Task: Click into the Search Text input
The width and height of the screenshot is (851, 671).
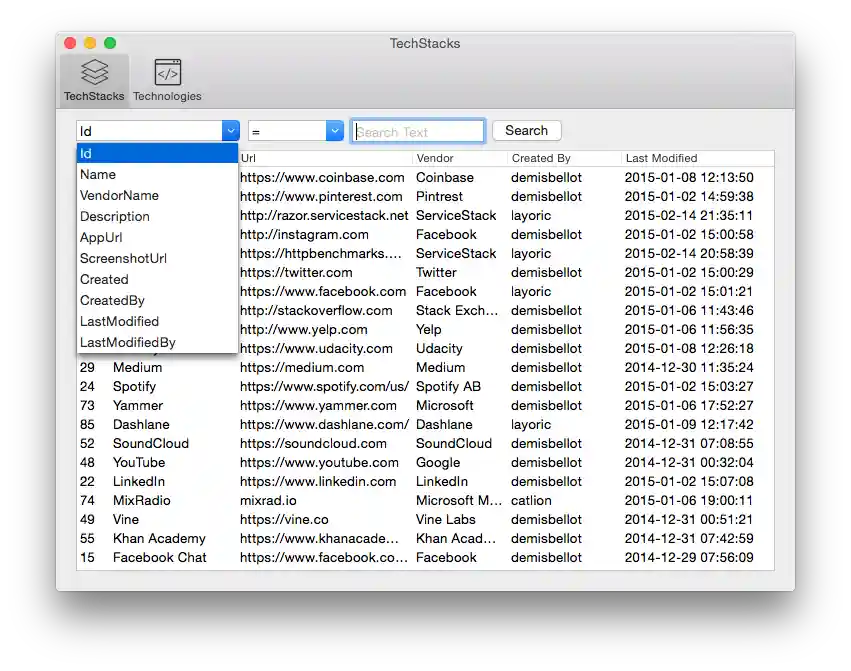Action: pos(417,130)
